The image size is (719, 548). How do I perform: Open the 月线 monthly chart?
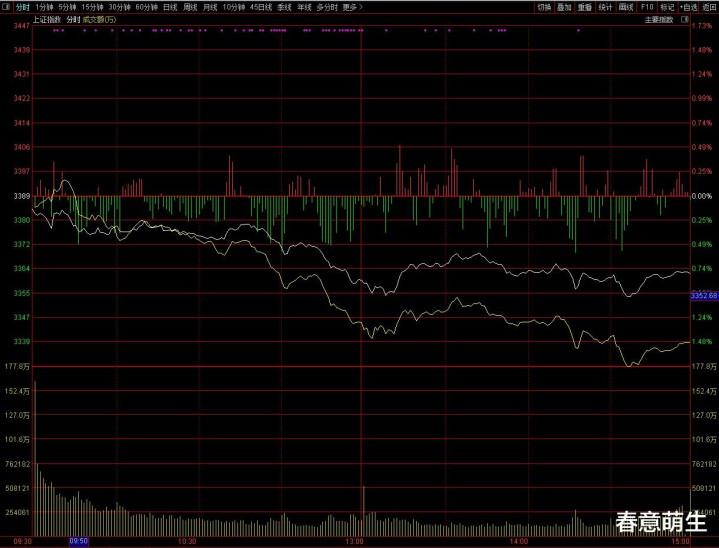coord(210,7)
